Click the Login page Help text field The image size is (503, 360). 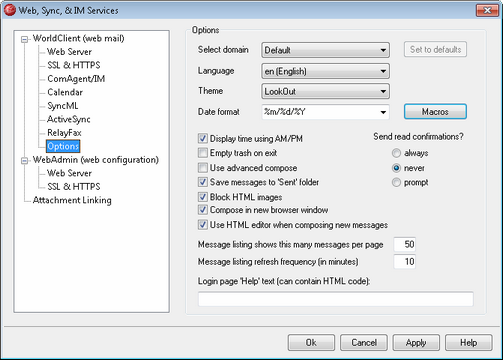(336, 299)
